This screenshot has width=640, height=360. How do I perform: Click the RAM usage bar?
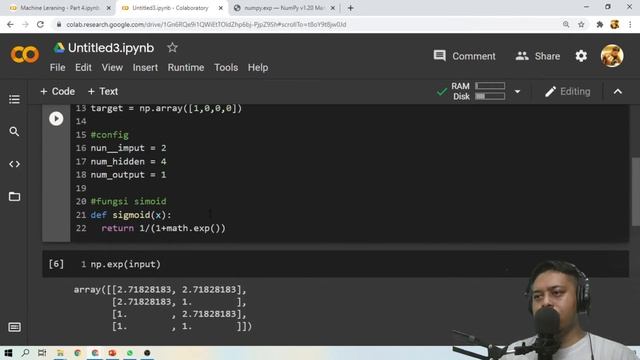coord(490,86)
